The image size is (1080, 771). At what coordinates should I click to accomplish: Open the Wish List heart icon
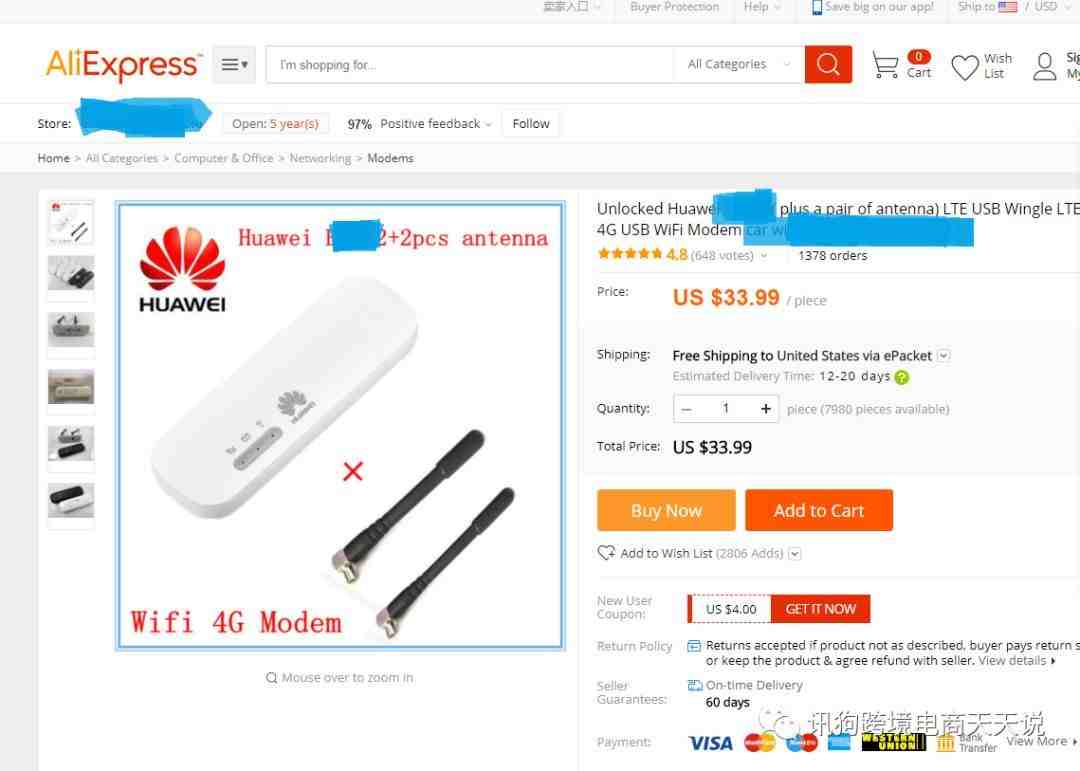click(x=964, y=67)
